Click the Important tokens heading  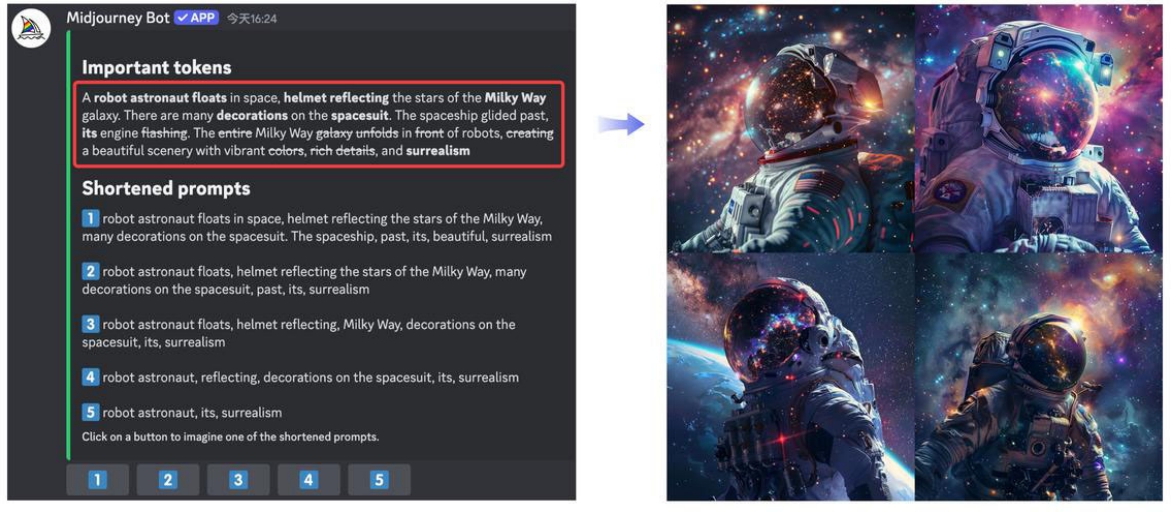click(x=156, y=67)
